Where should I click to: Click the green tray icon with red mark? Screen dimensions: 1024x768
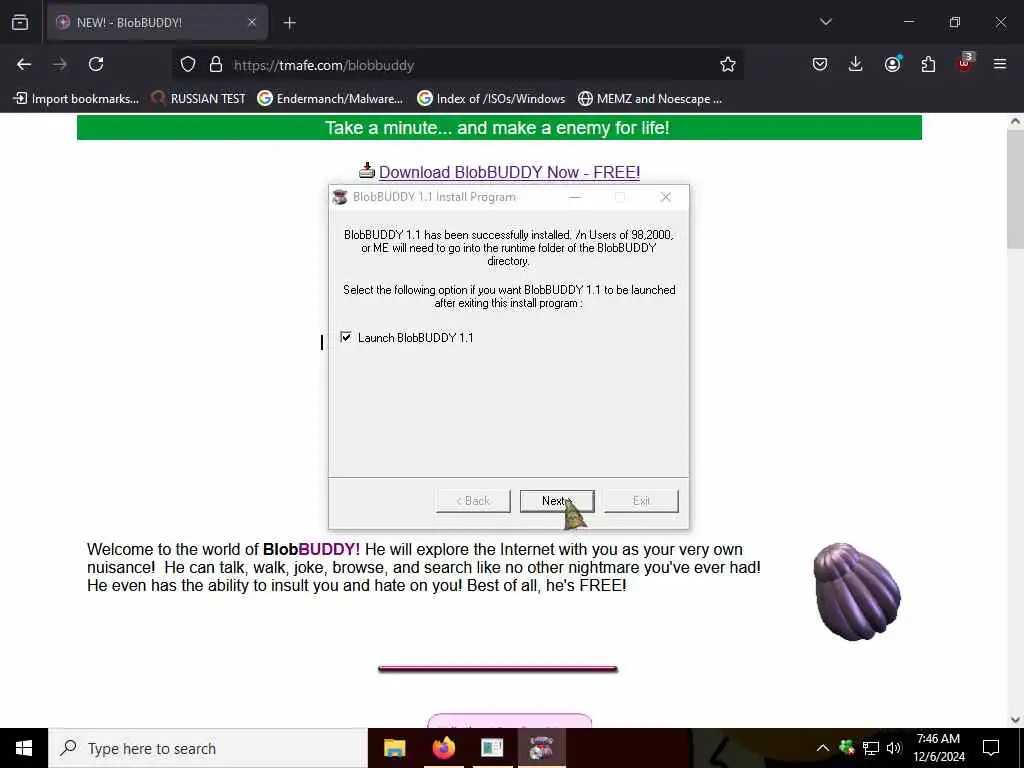tap(847, 747)
